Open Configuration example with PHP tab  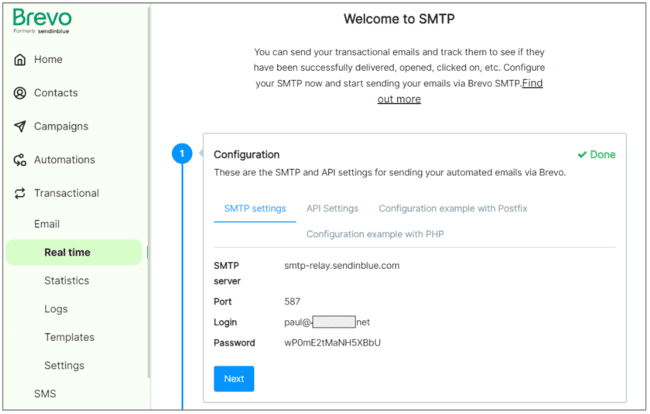click(375, 235)
